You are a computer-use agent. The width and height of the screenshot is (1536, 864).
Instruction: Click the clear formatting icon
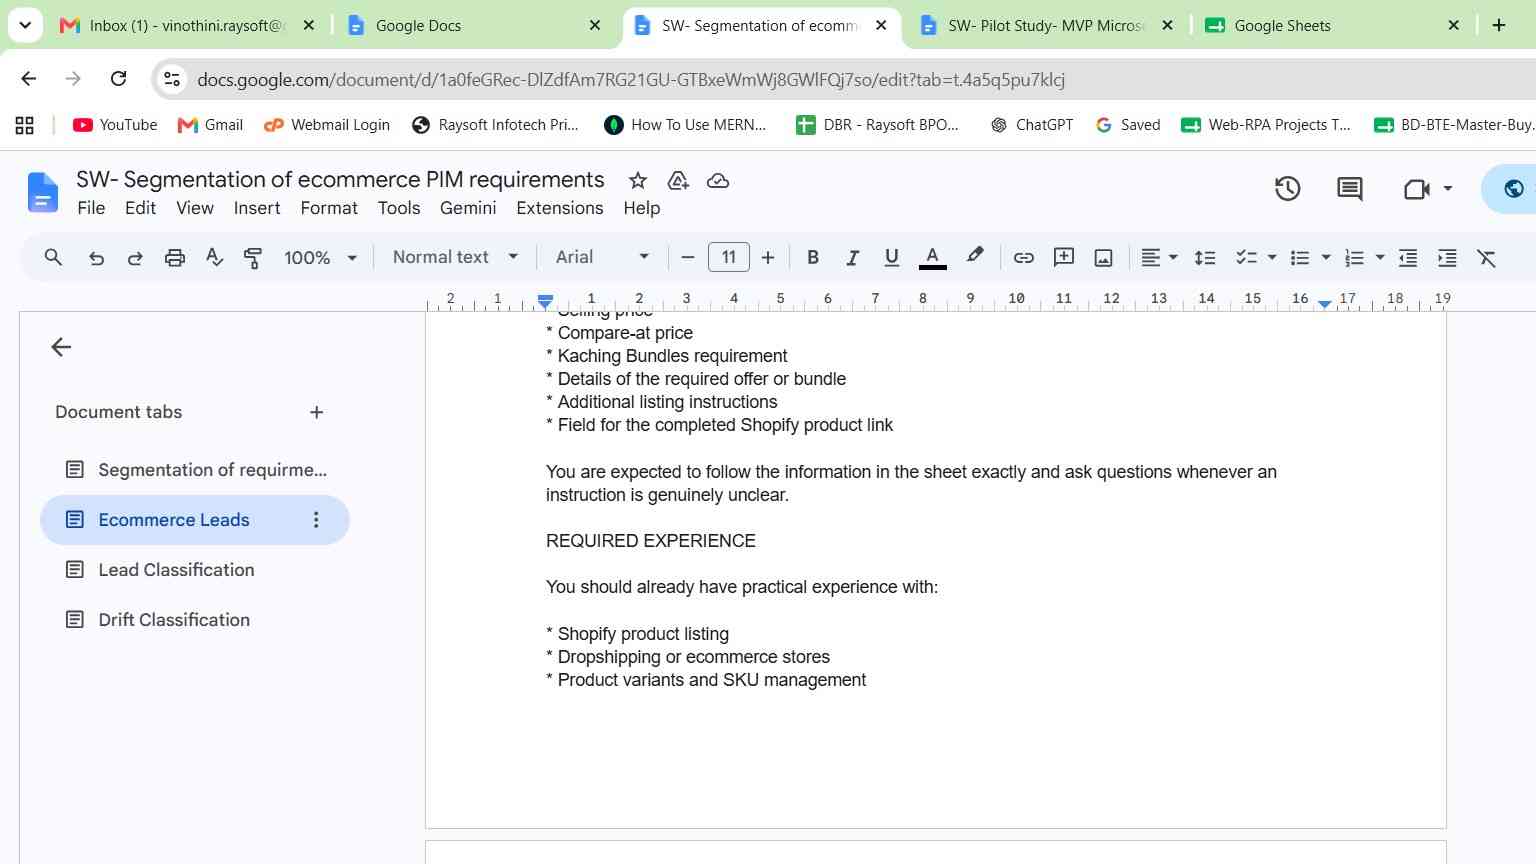click(x=1487, y=257)
